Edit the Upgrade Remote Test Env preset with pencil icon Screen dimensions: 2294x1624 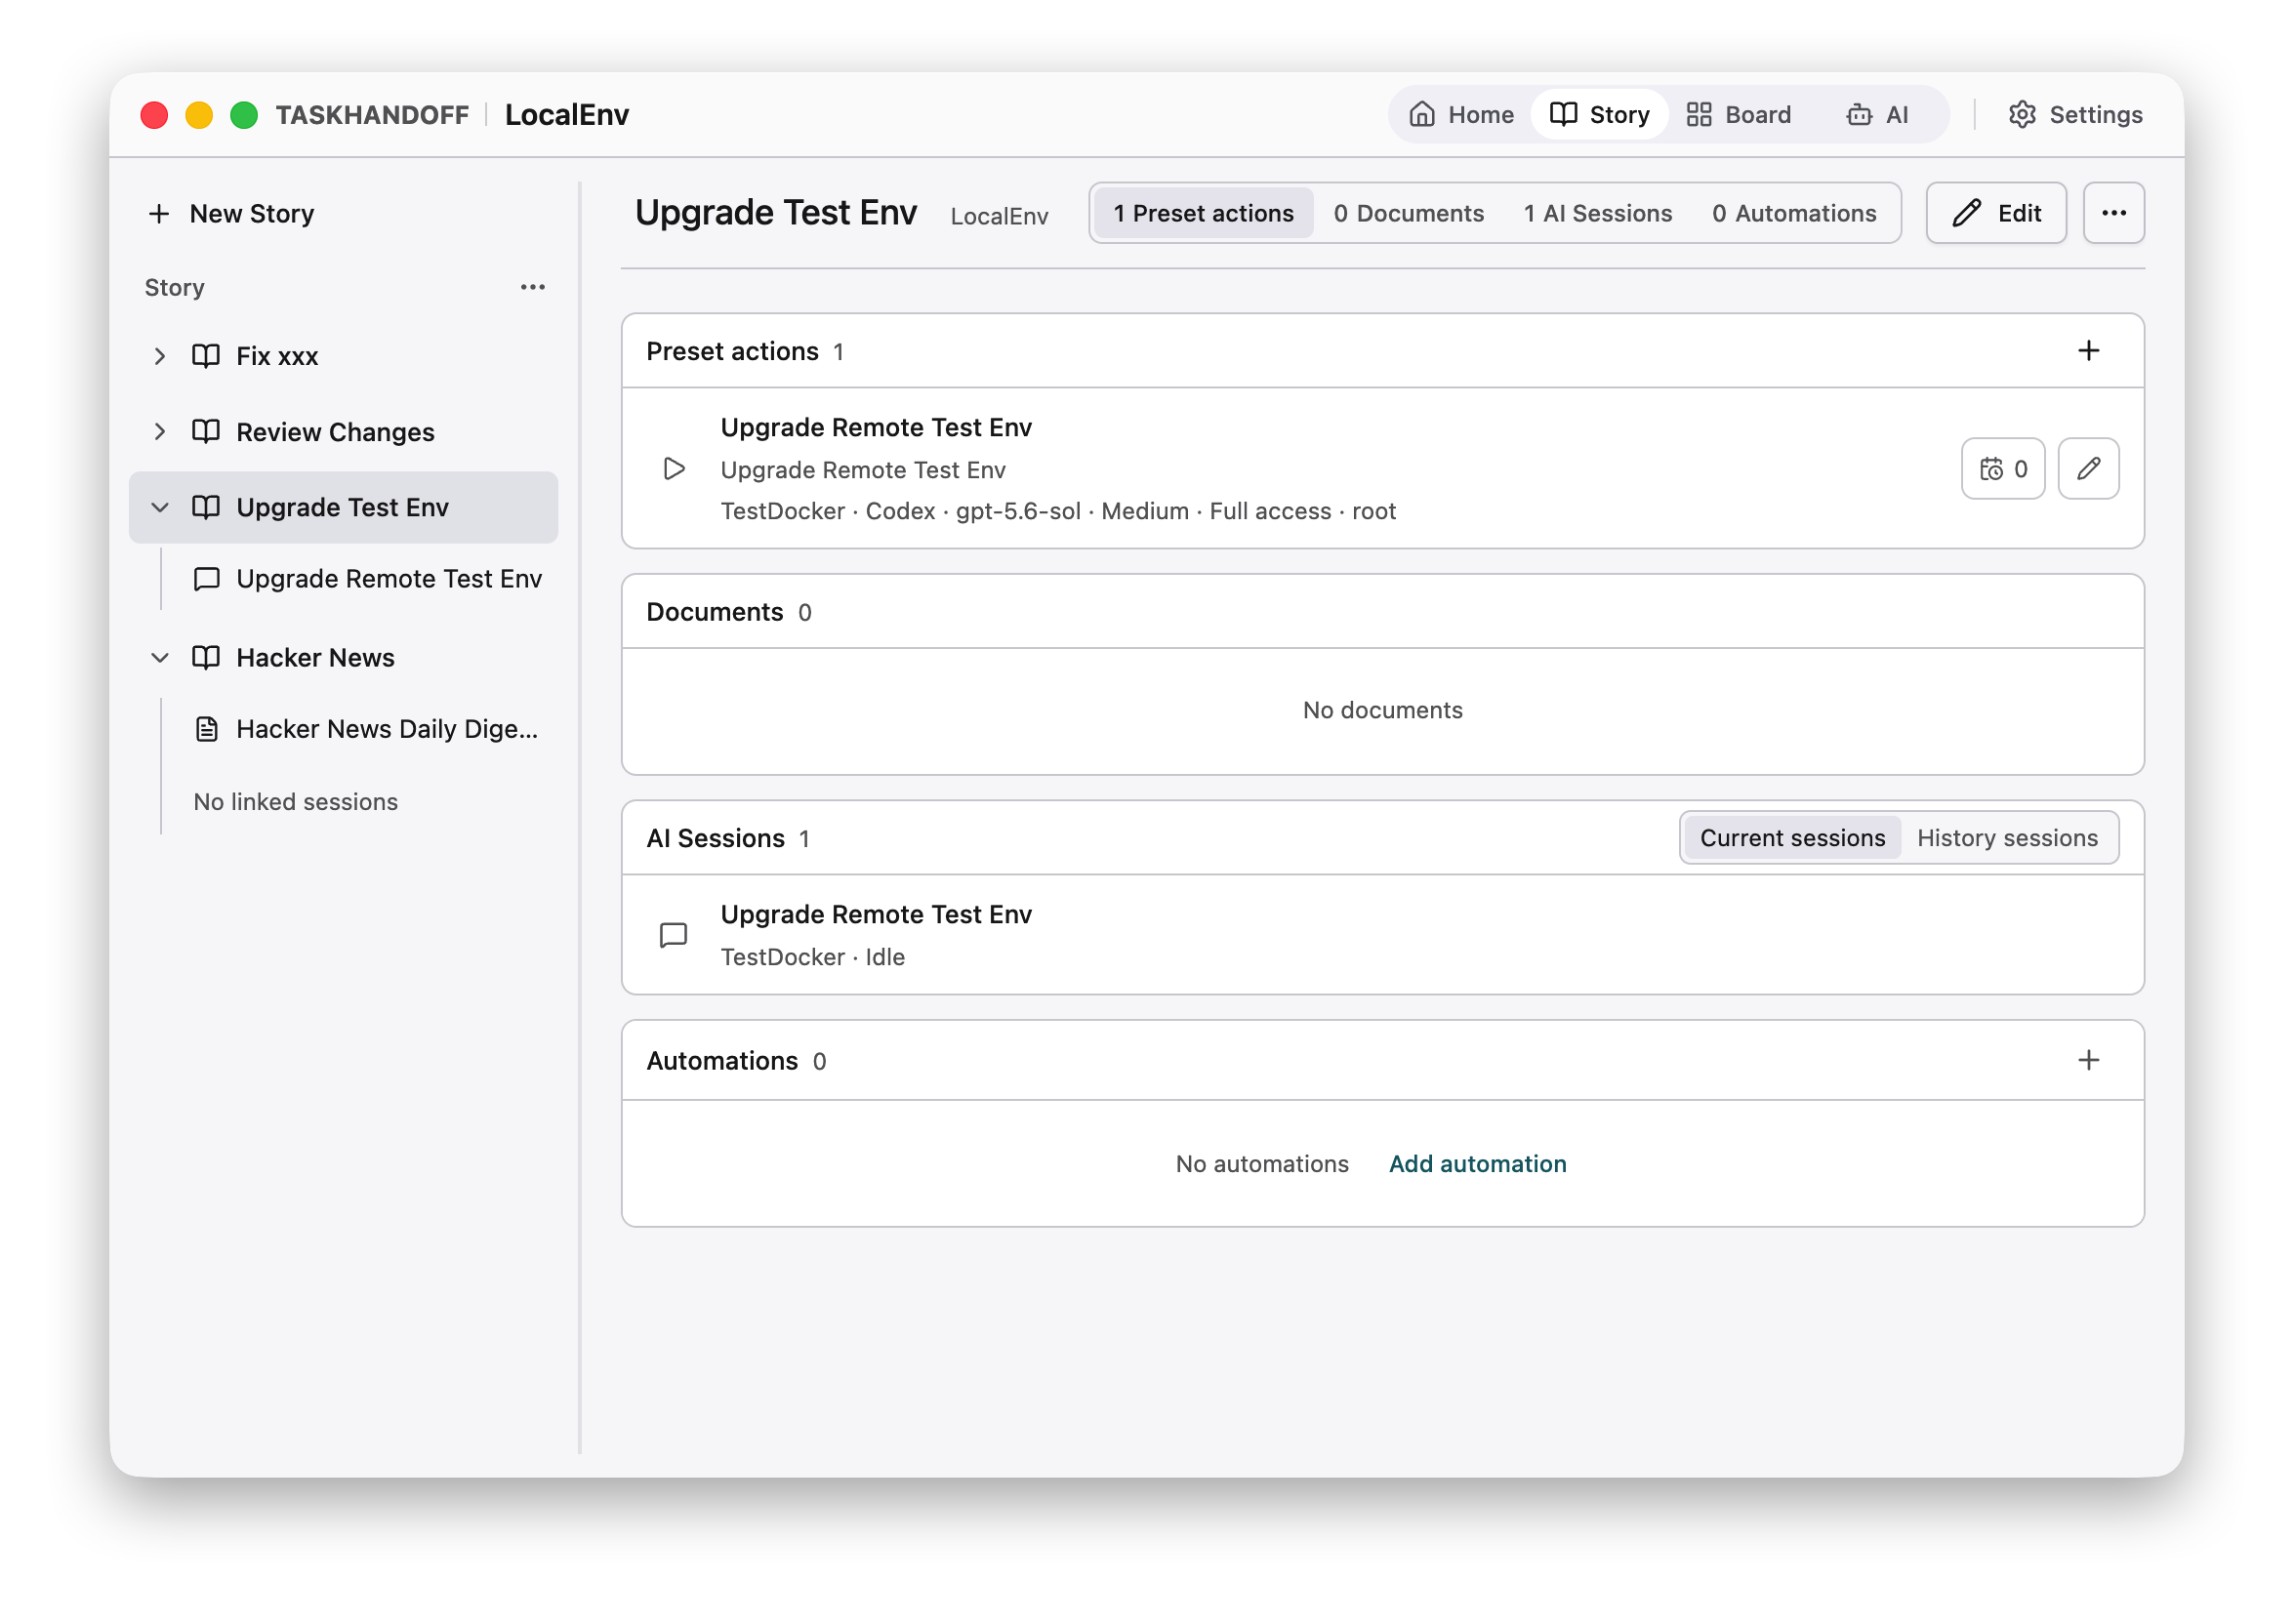point(2087,468)
